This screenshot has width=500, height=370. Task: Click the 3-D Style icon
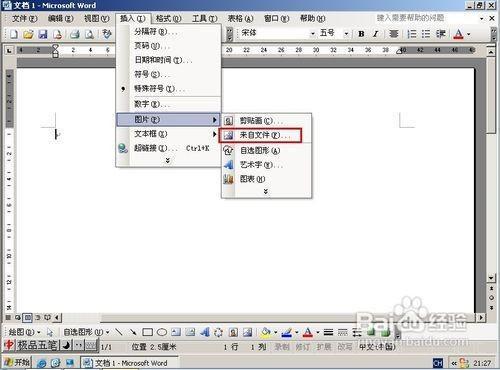pyautogui.click(x=385, y=332)
